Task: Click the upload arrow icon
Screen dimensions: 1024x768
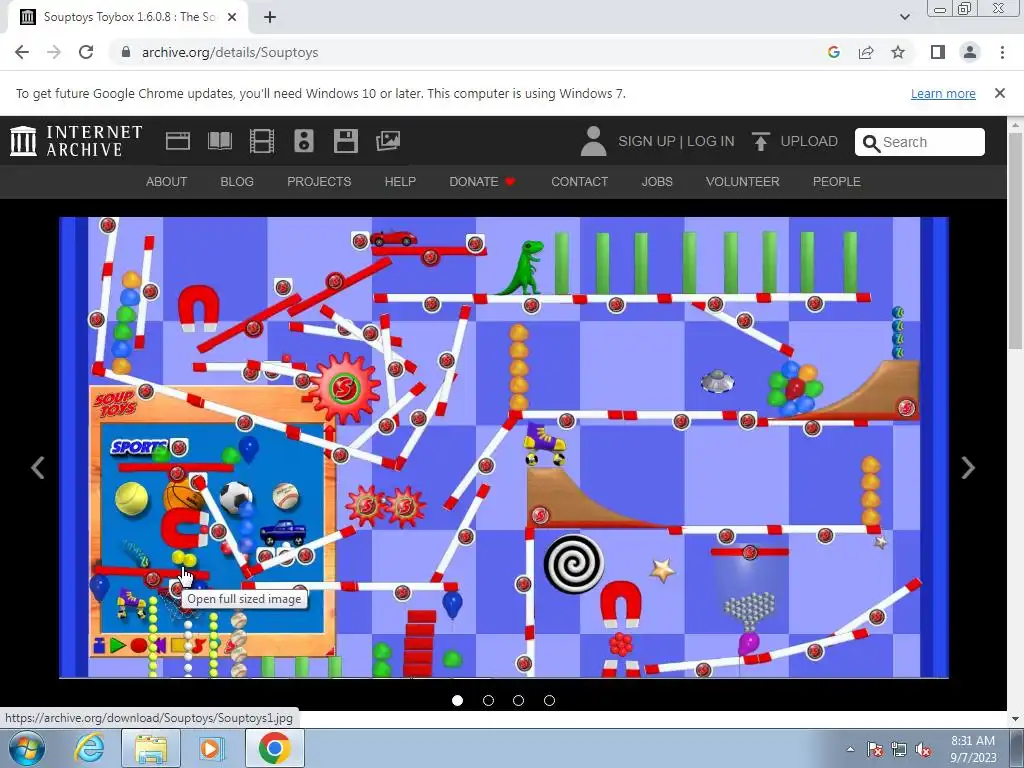Action: tap(760, 141)
